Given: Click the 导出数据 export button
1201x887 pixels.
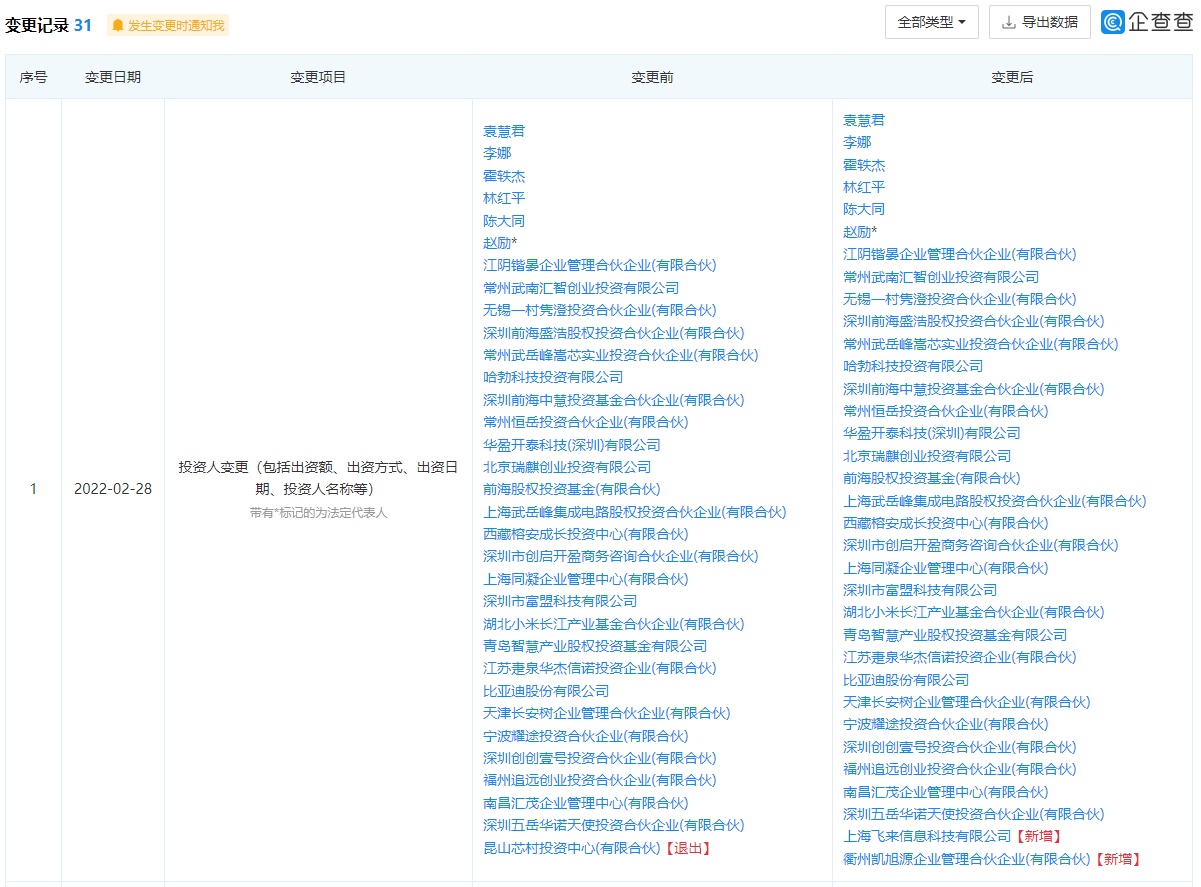Looking at the screenshot, I should (x=1039, y=22).
